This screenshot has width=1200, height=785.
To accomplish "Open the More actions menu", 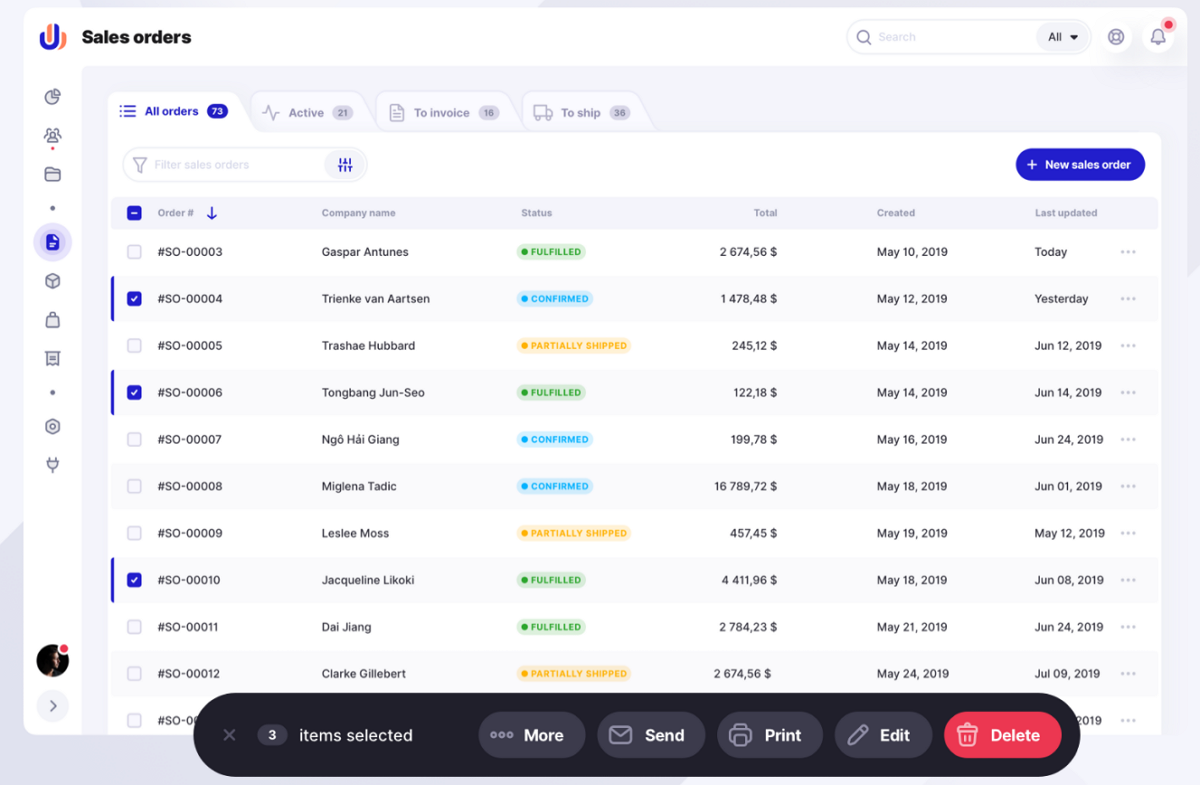I will click(532, 735).
